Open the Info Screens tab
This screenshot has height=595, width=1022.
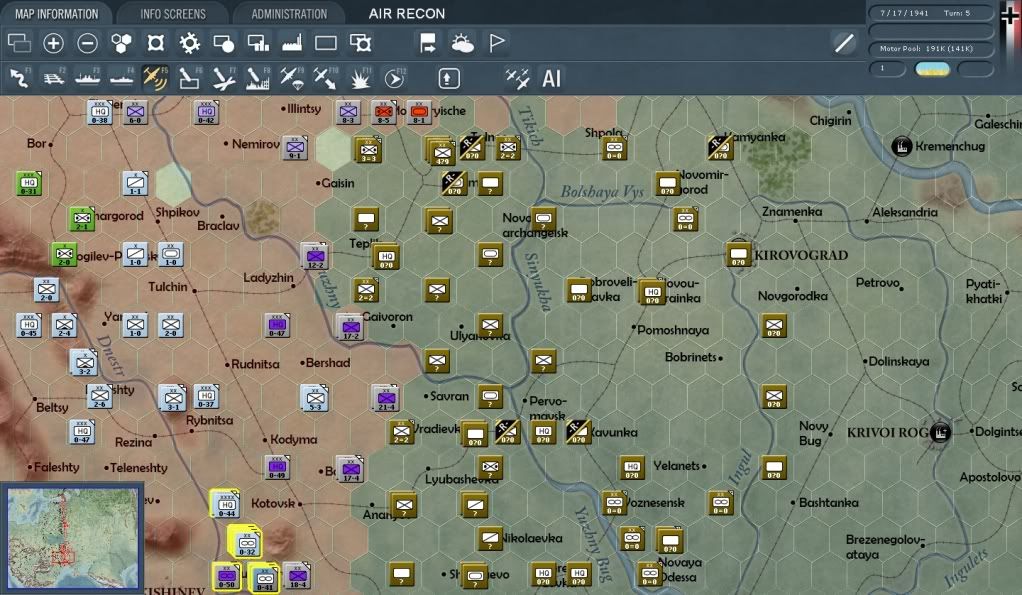point(173,14)
